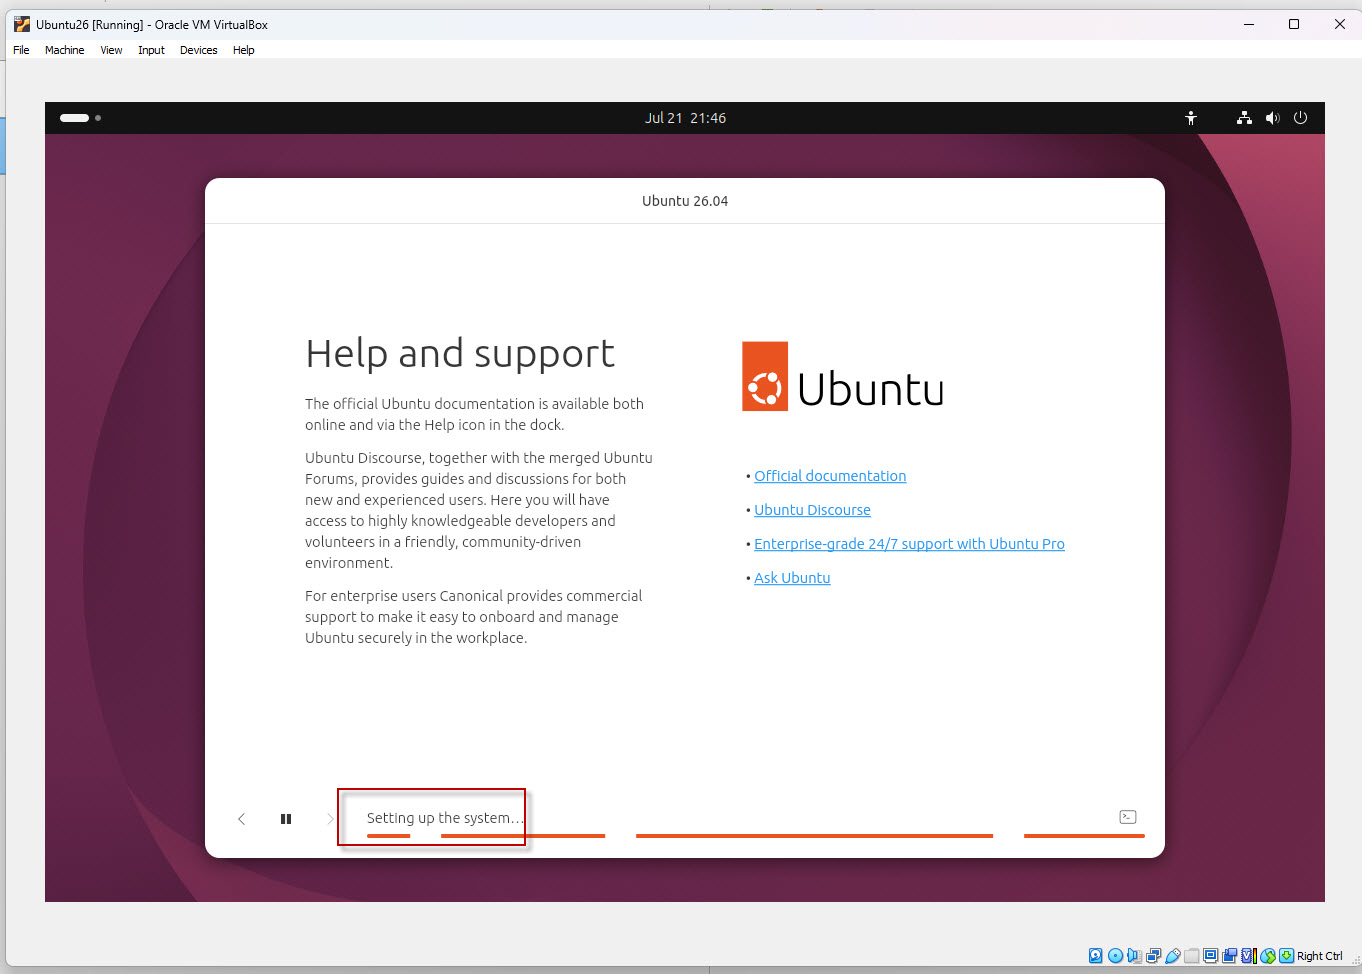
Task: Click the keyboard capture green arrow icon
Action: point(1286,956)
